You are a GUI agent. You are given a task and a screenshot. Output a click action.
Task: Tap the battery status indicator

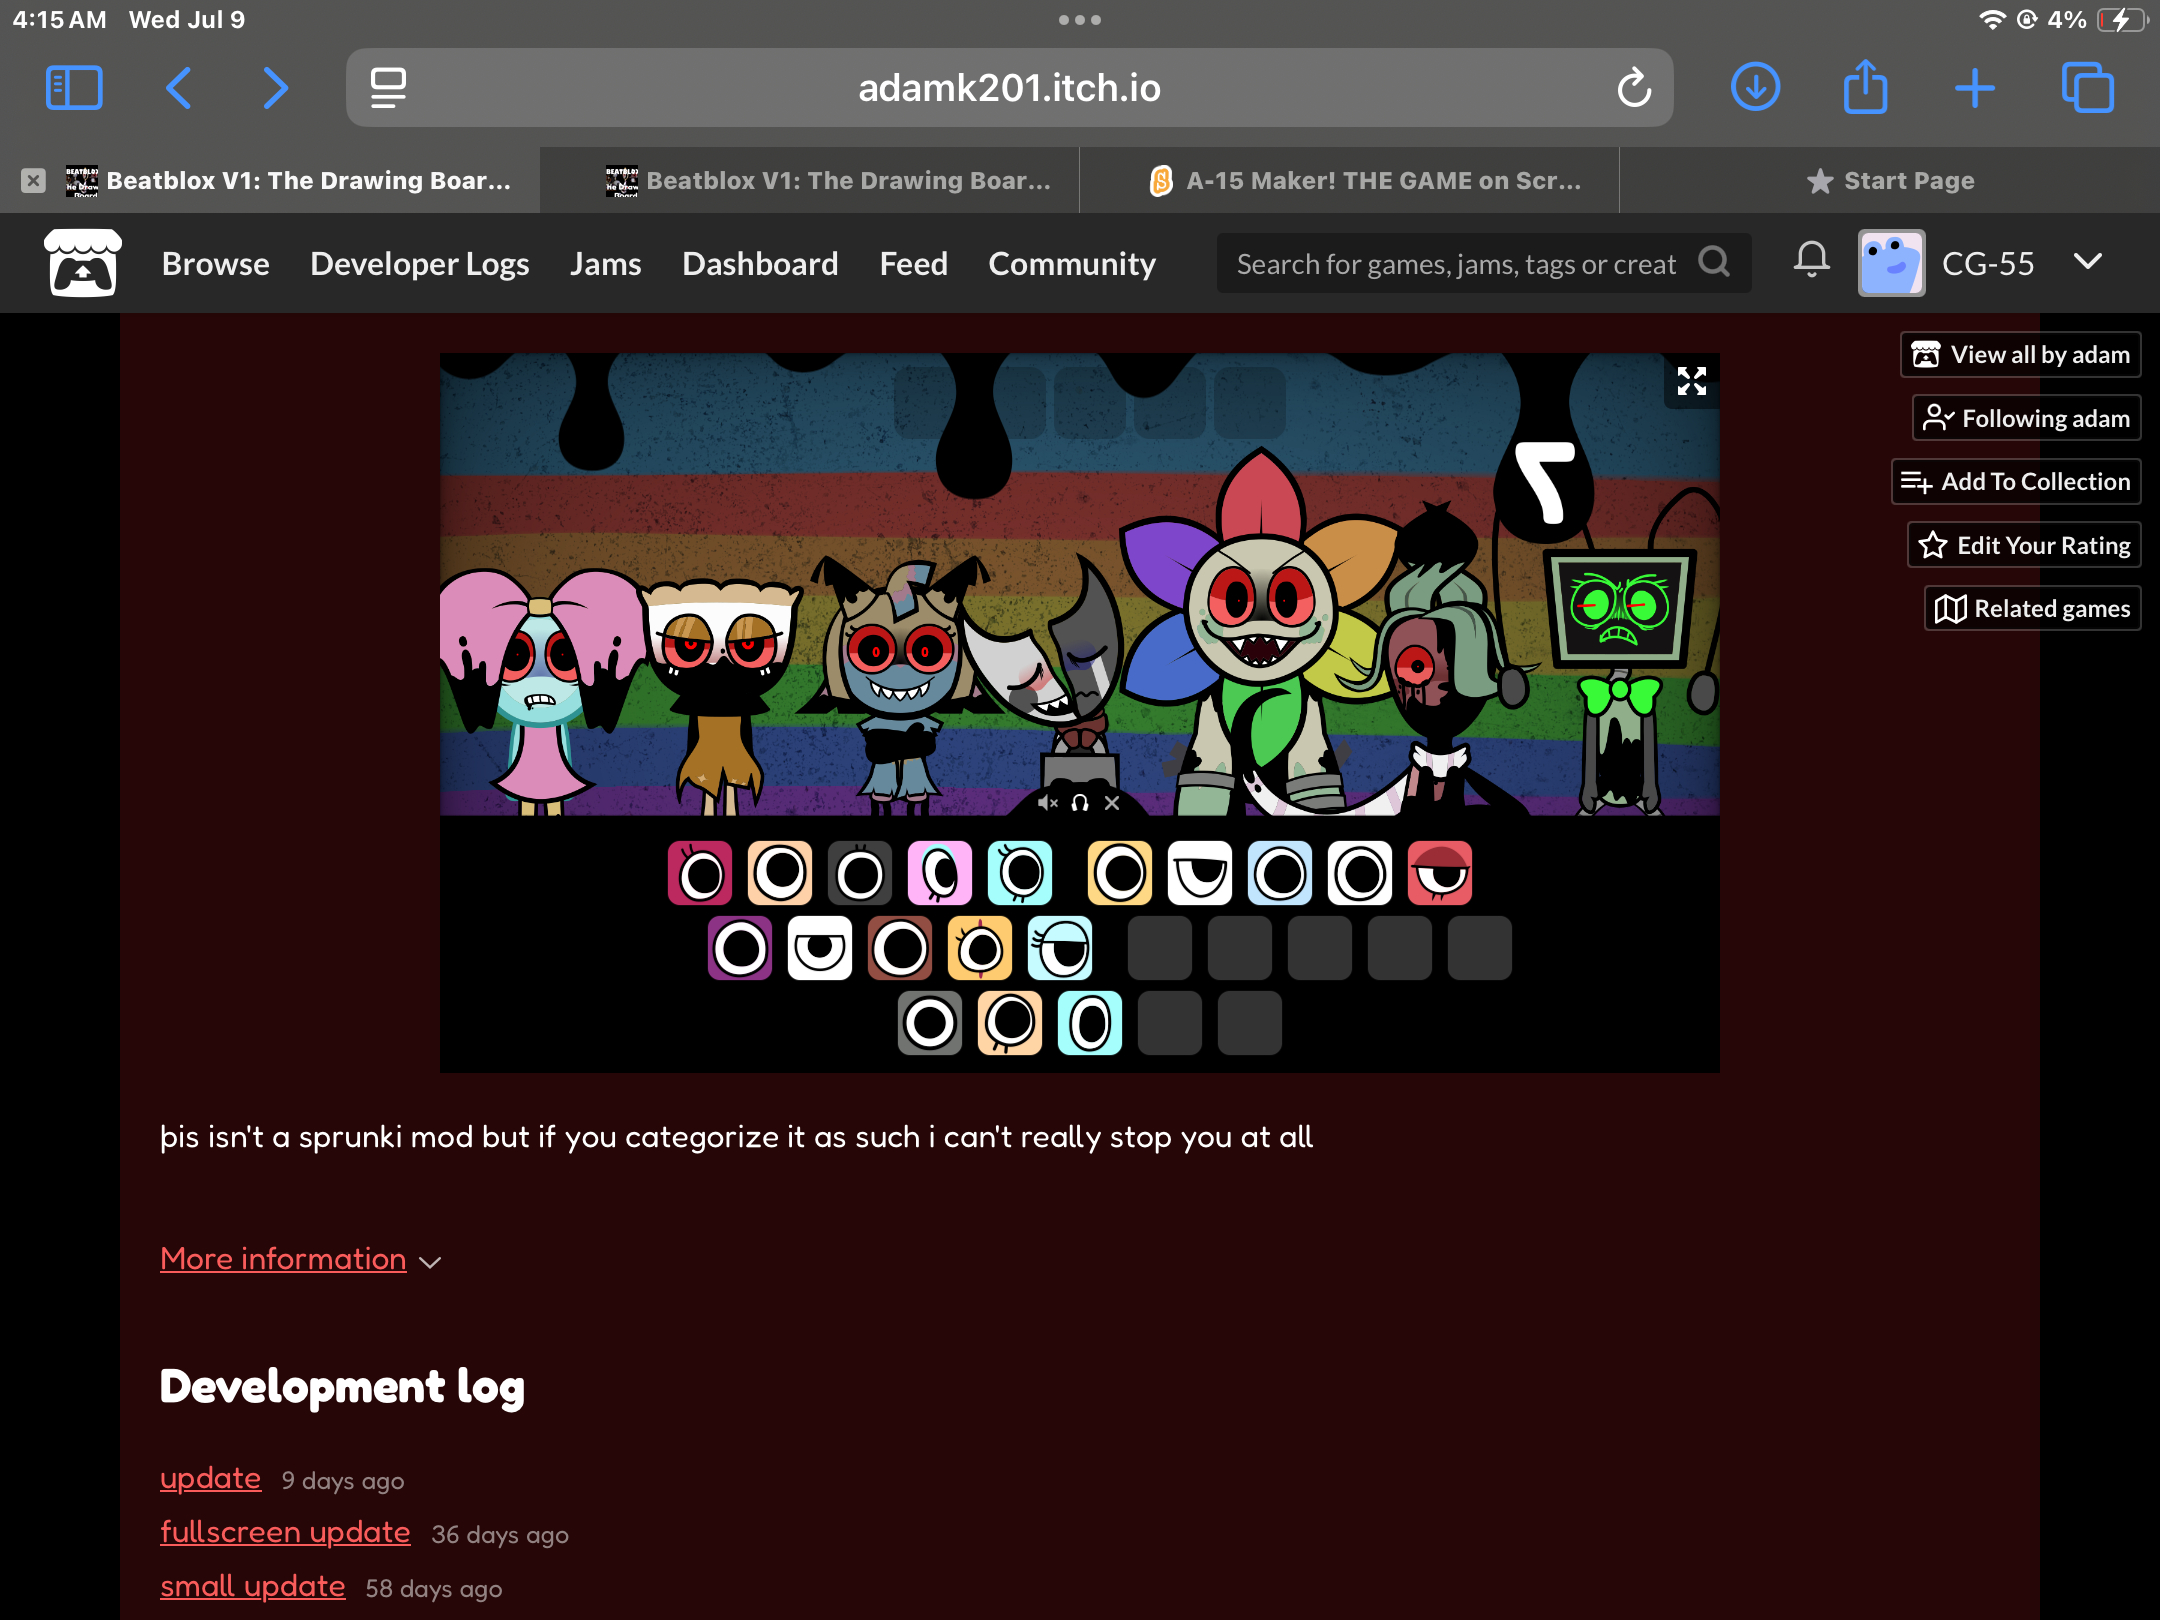click(2120, 20)
